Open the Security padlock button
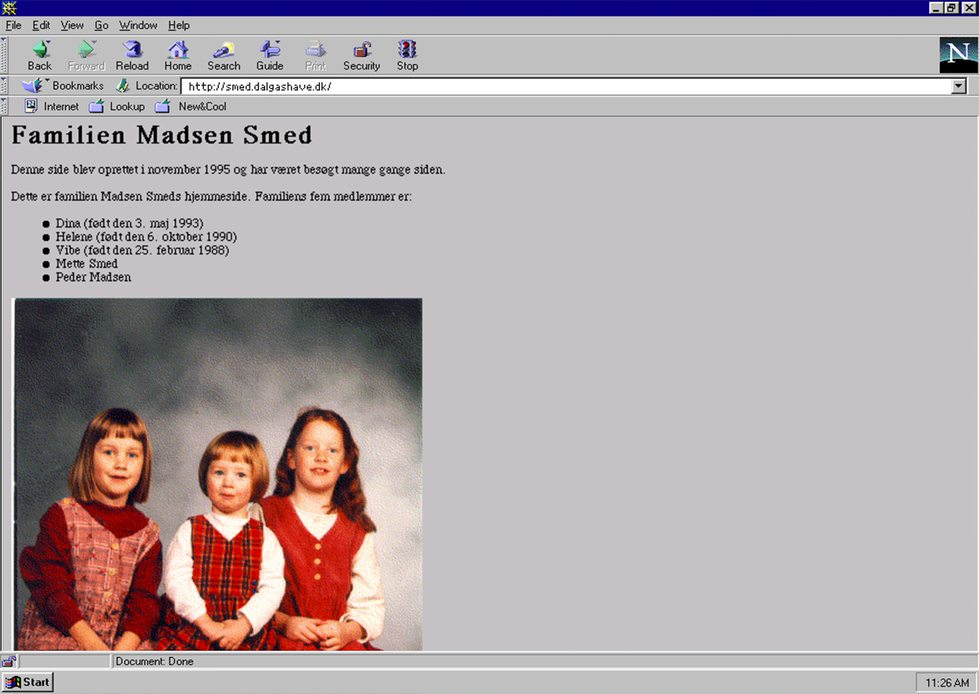 (362, 56)
